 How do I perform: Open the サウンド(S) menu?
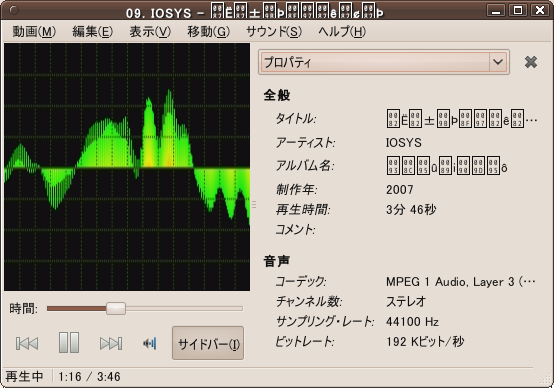click(274, 32)
